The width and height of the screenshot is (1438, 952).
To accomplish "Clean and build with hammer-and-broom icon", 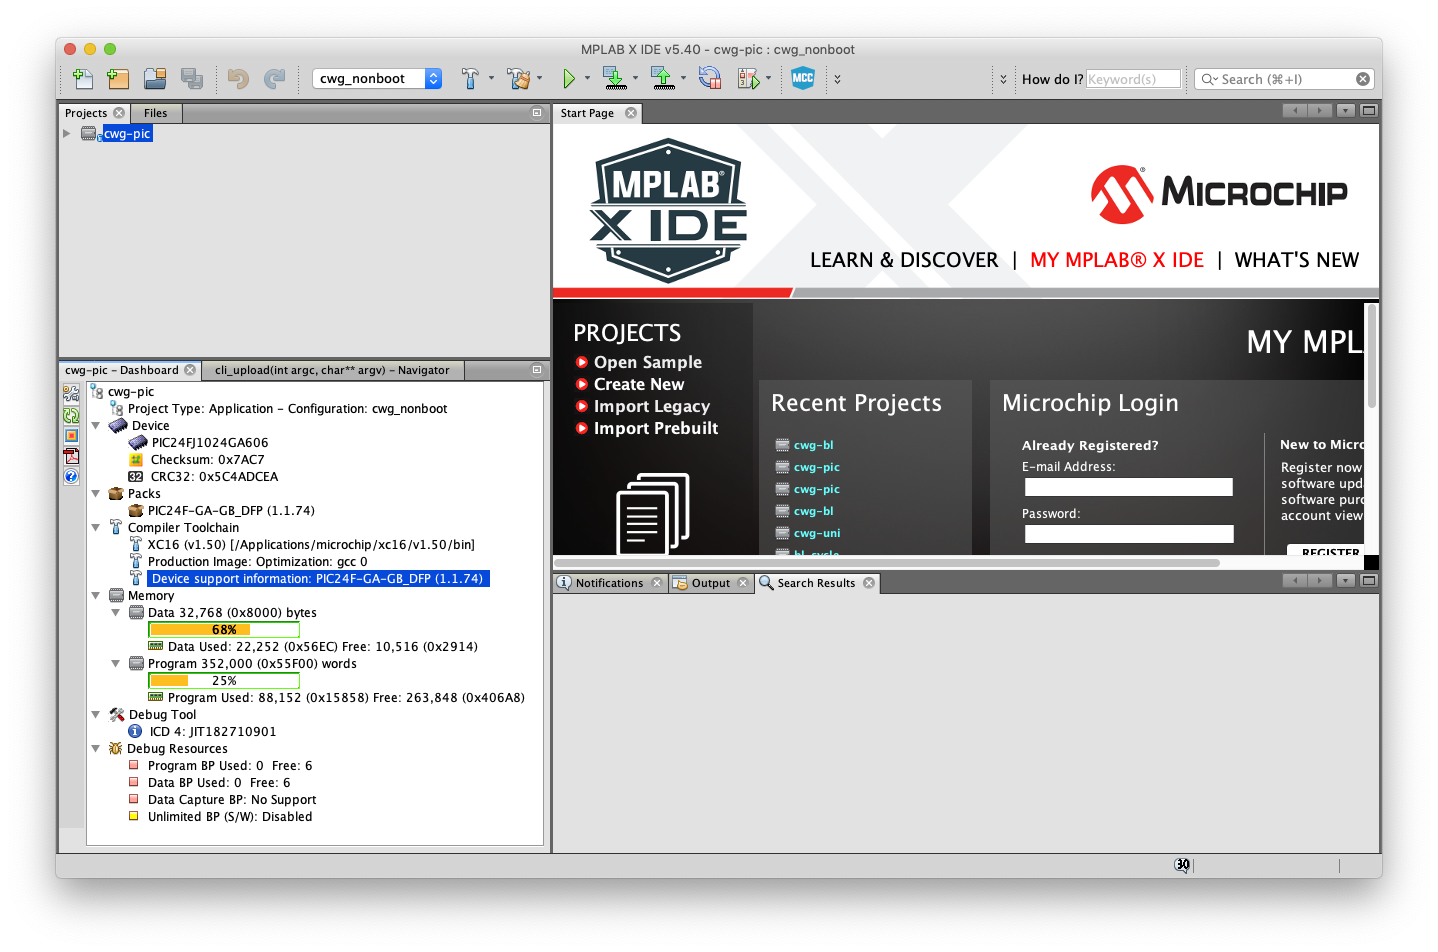I will click(518, 79).
